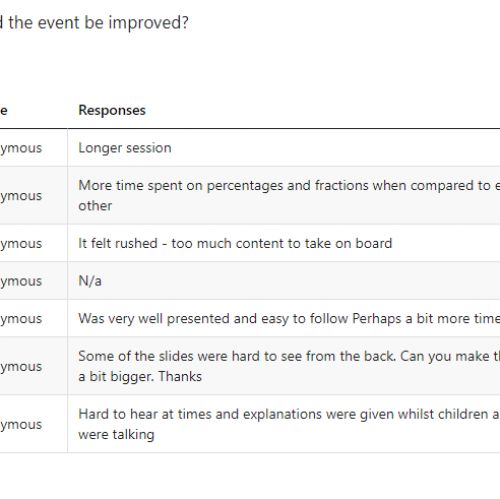Select 'Was very well presented' response

pos(289,318)
